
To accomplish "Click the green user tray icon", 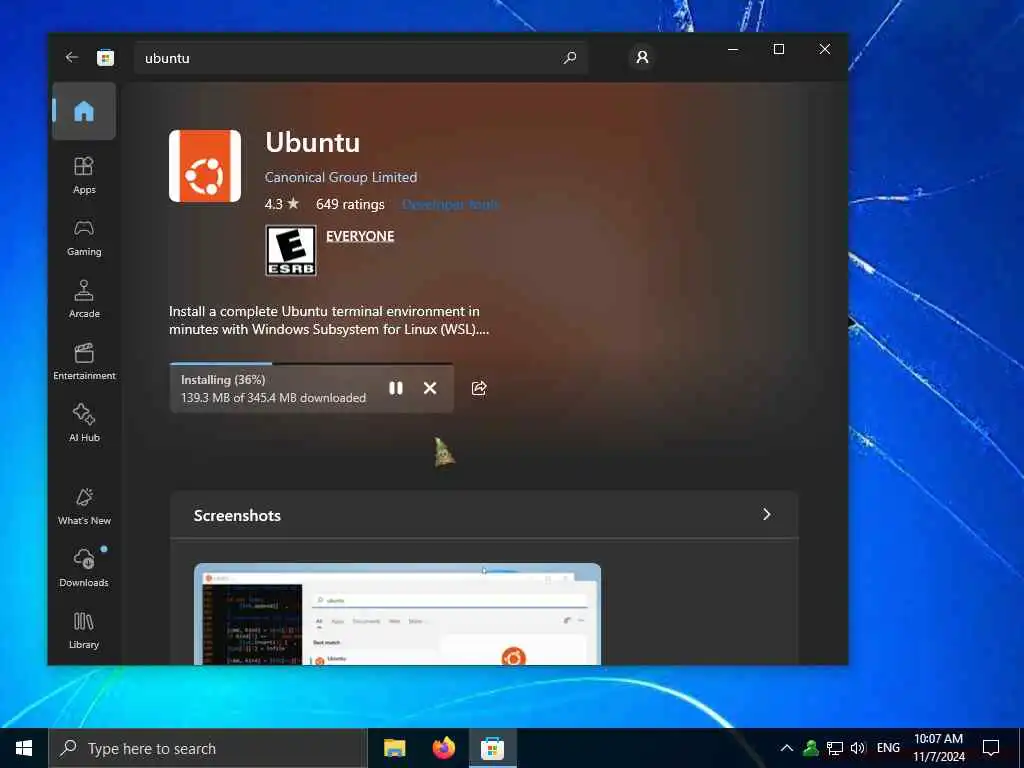I will tap(810, 748).
